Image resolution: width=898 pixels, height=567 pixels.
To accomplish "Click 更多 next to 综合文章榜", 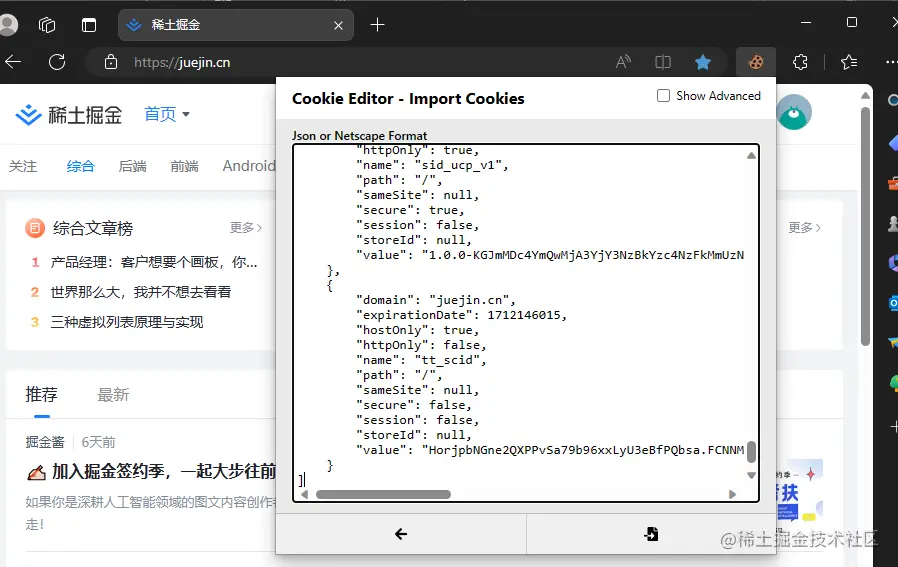I will pyautogui.click(x=246, y=228).
